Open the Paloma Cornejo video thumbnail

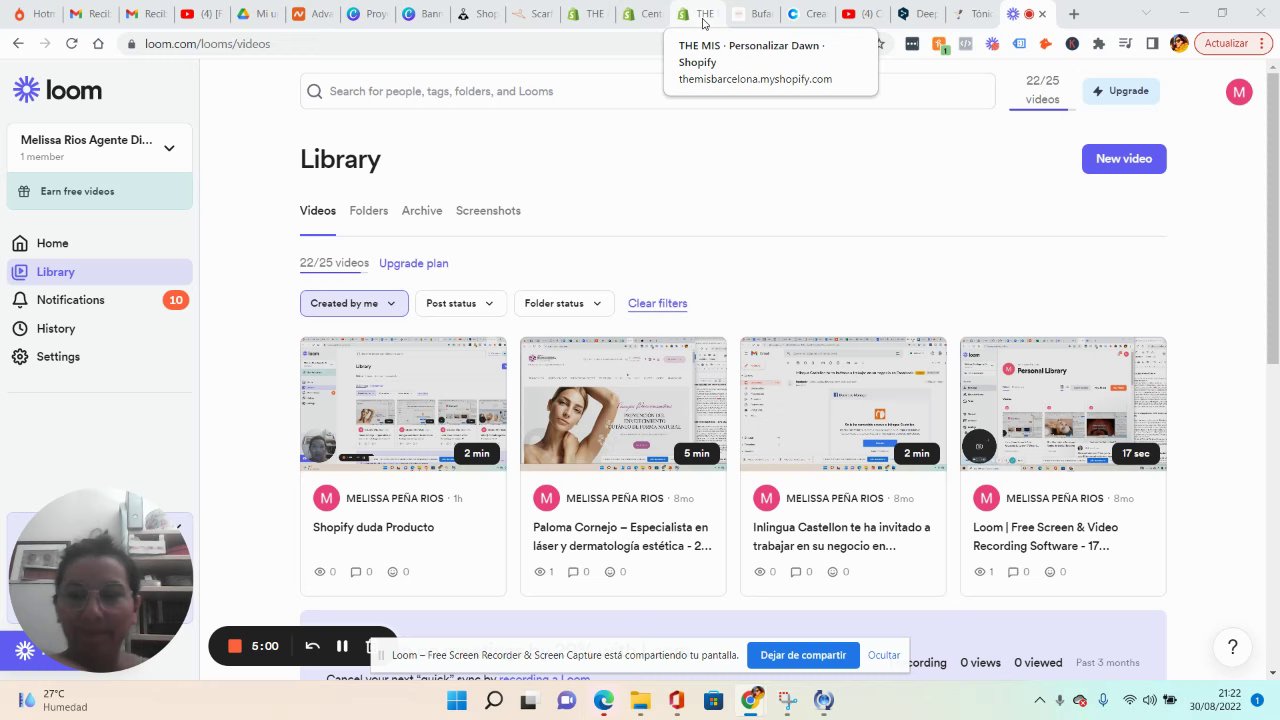tap(623, 404)
